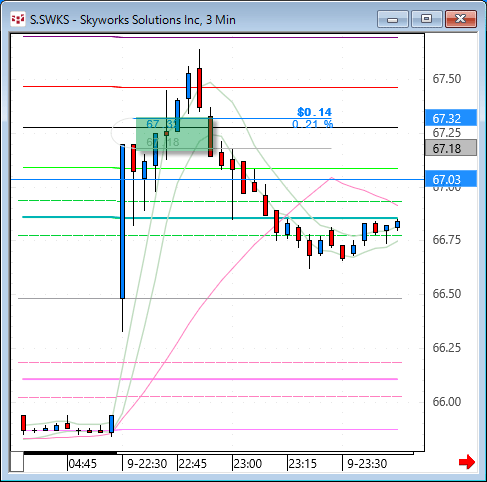
Task: Click the 04:45 time axis label
Action: tap(83, 464)
